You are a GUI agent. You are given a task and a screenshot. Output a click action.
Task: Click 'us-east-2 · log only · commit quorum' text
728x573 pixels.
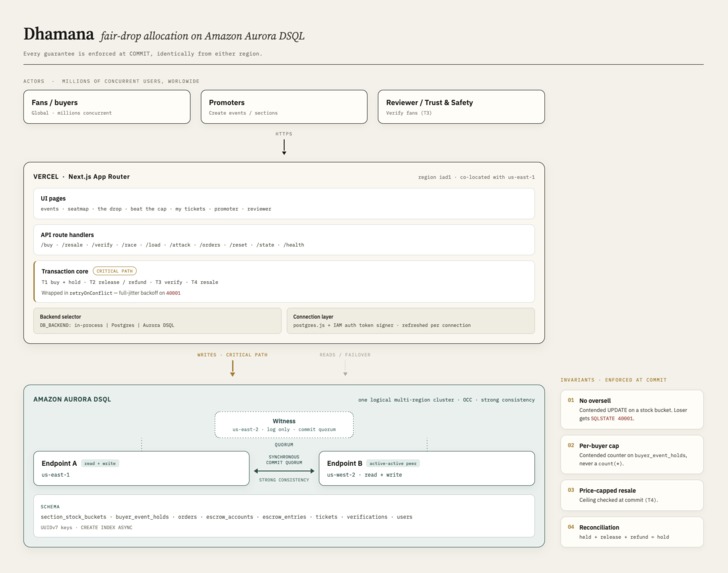(x=284, y=429)
